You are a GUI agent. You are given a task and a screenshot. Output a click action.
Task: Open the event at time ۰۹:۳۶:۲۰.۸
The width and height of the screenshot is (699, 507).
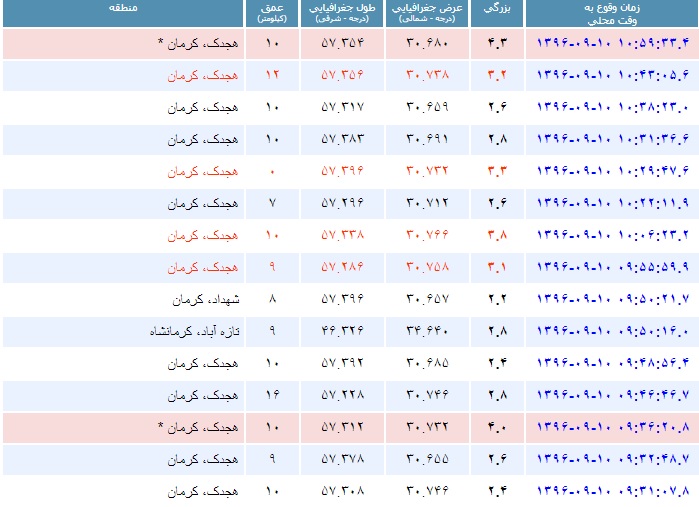coord(613,427)
